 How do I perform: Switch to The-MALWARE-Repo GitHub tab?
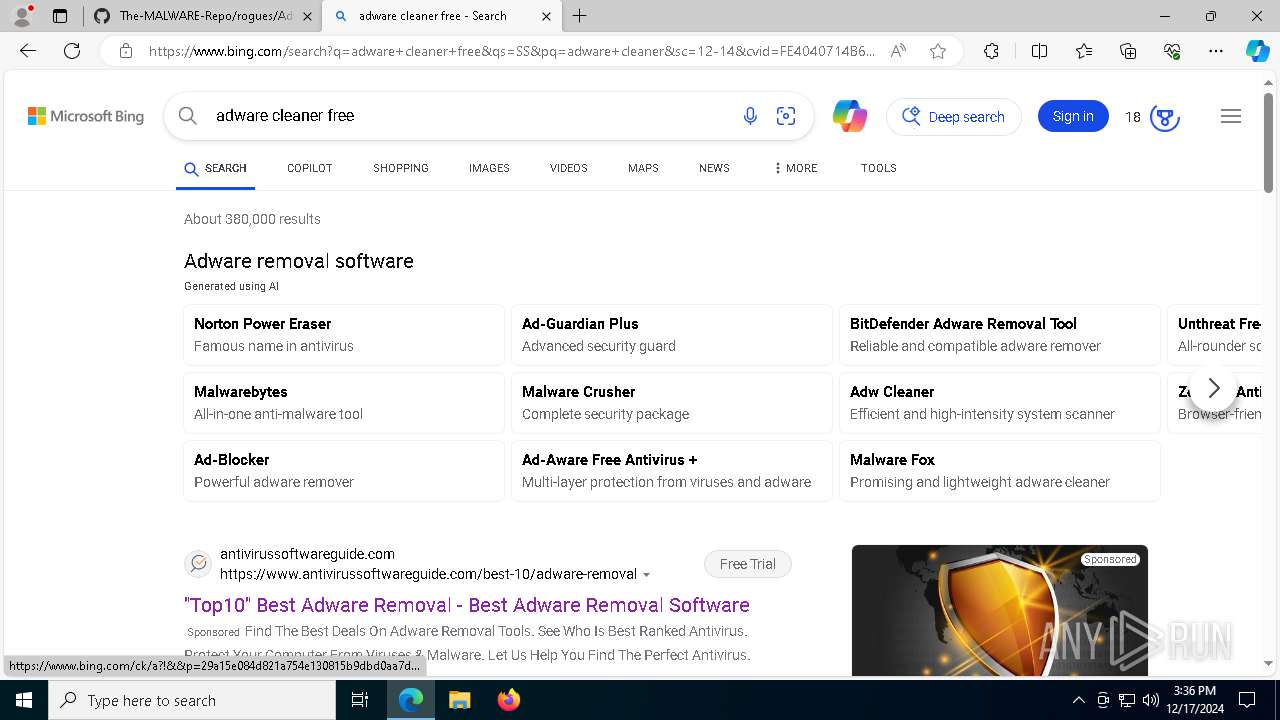(203, 16)
